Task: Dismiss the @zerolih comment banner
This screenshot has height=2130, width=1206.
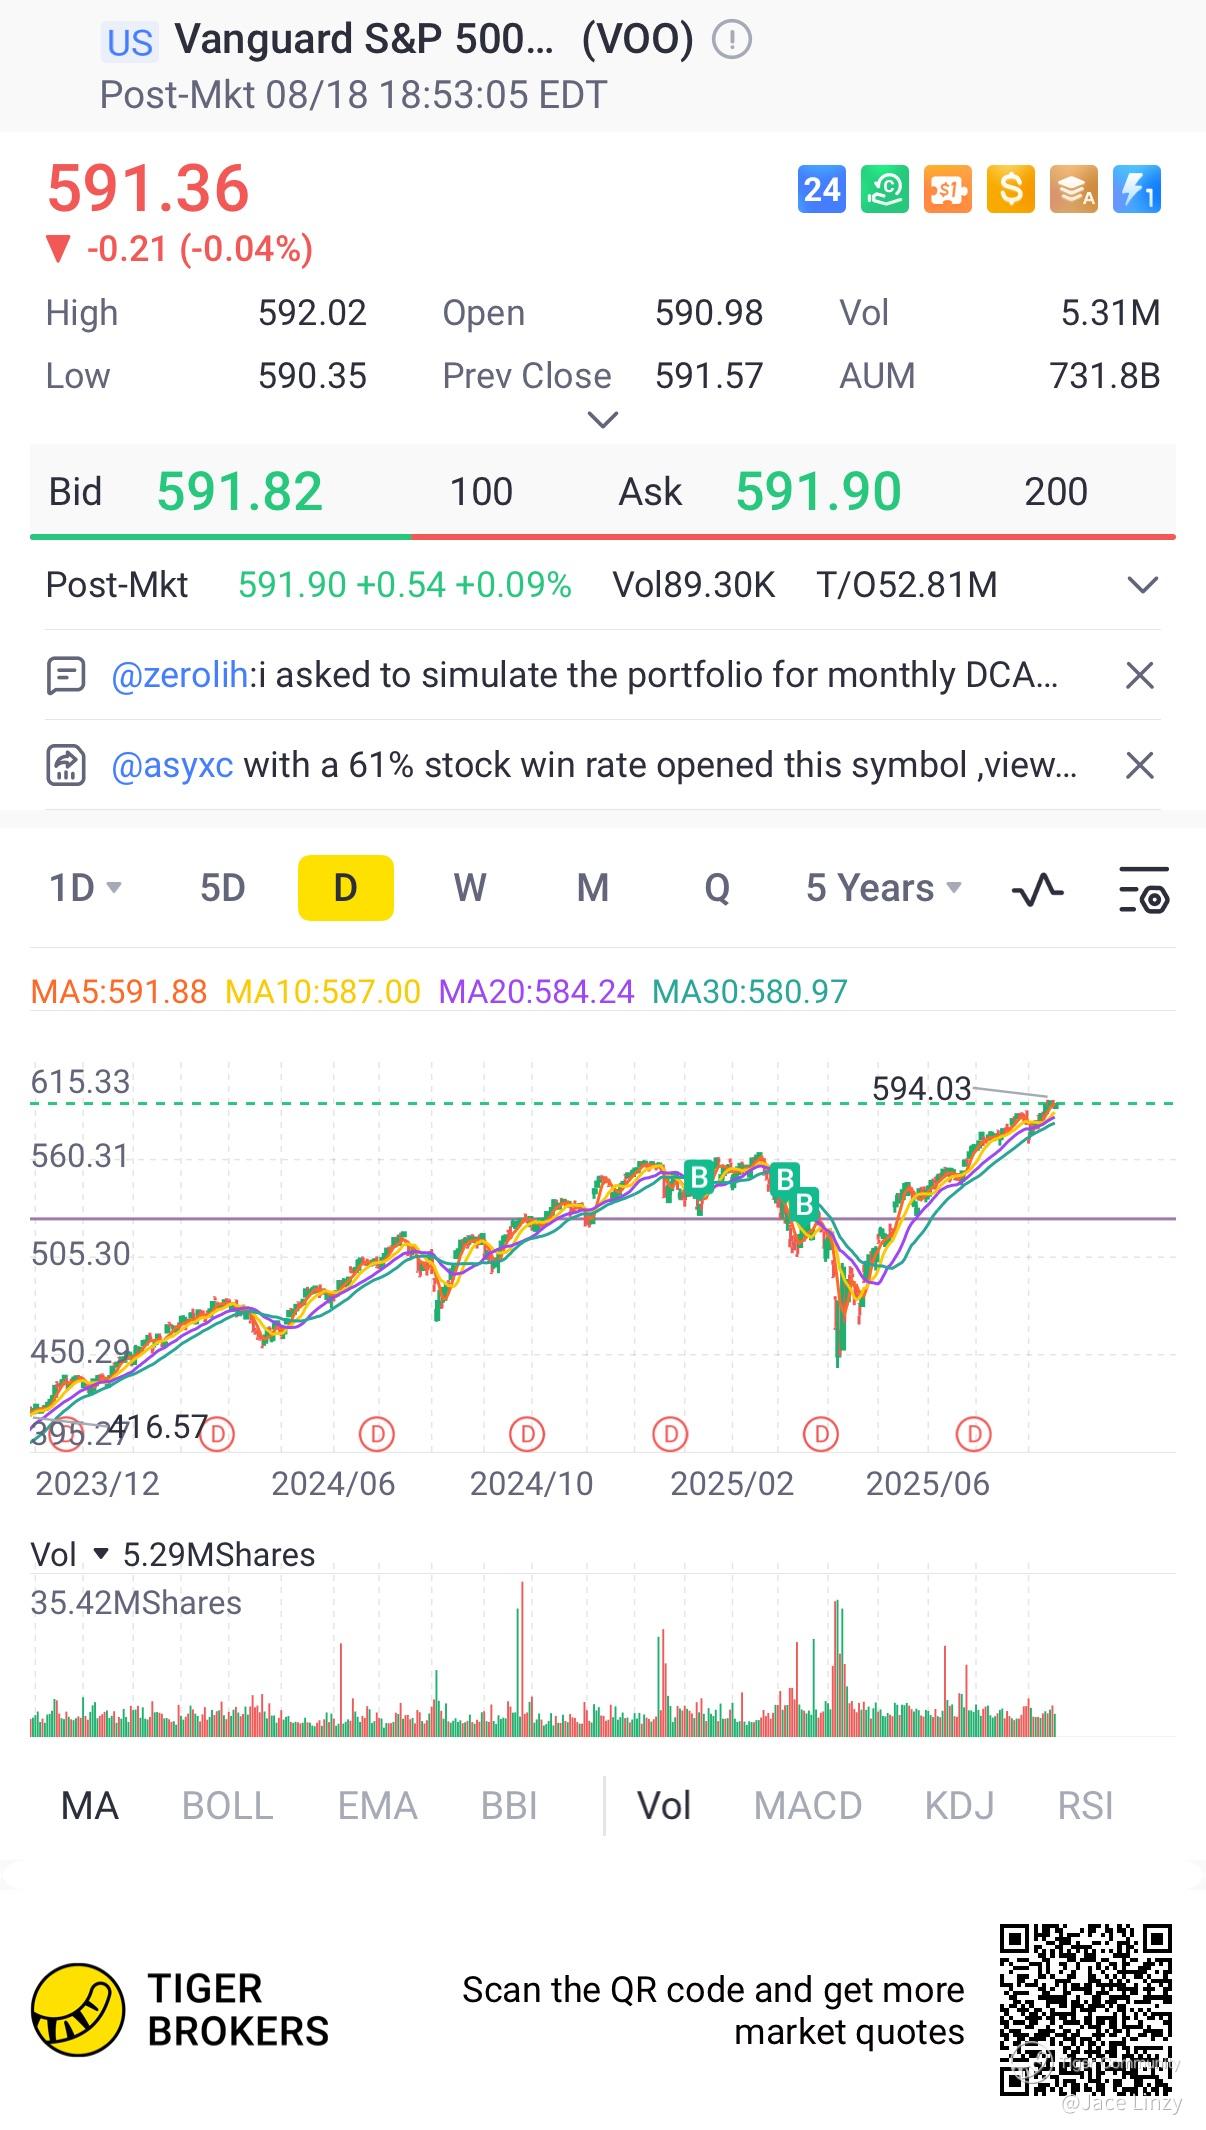Action: pyautogui.click(x=1140, y=676)
